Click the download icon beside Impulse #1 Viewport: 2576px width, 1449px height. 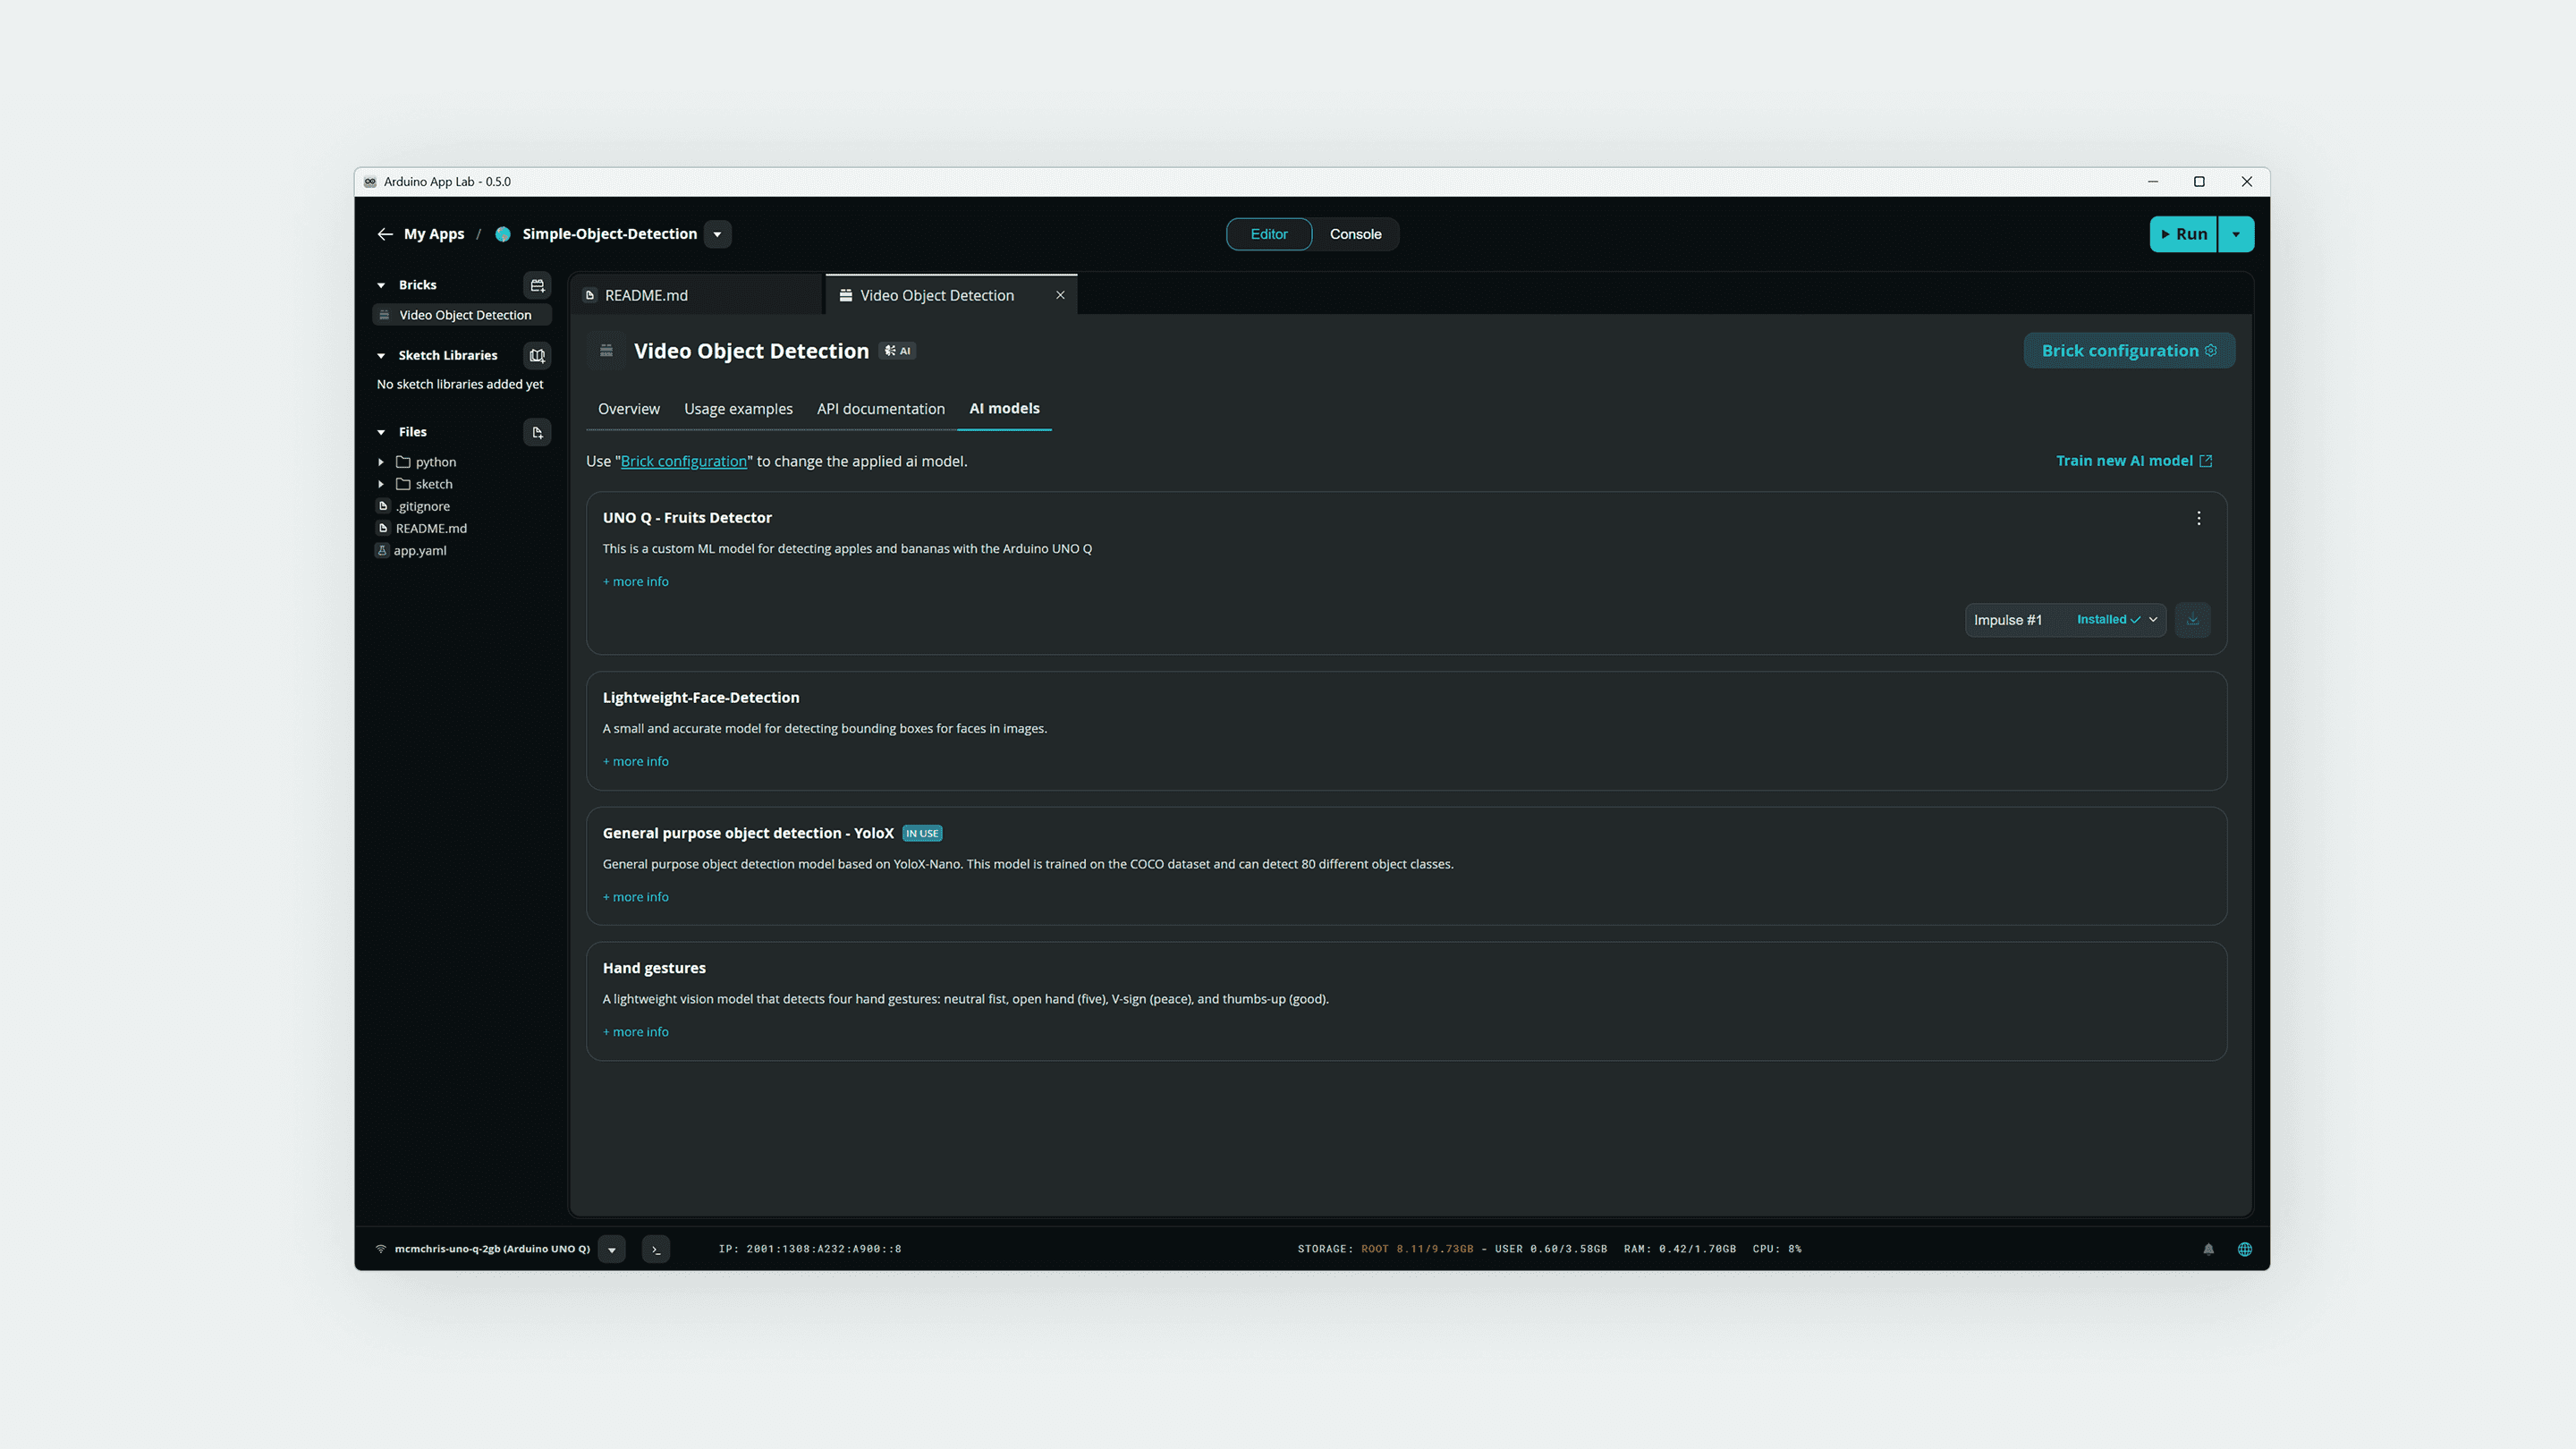pos(2192,620)
